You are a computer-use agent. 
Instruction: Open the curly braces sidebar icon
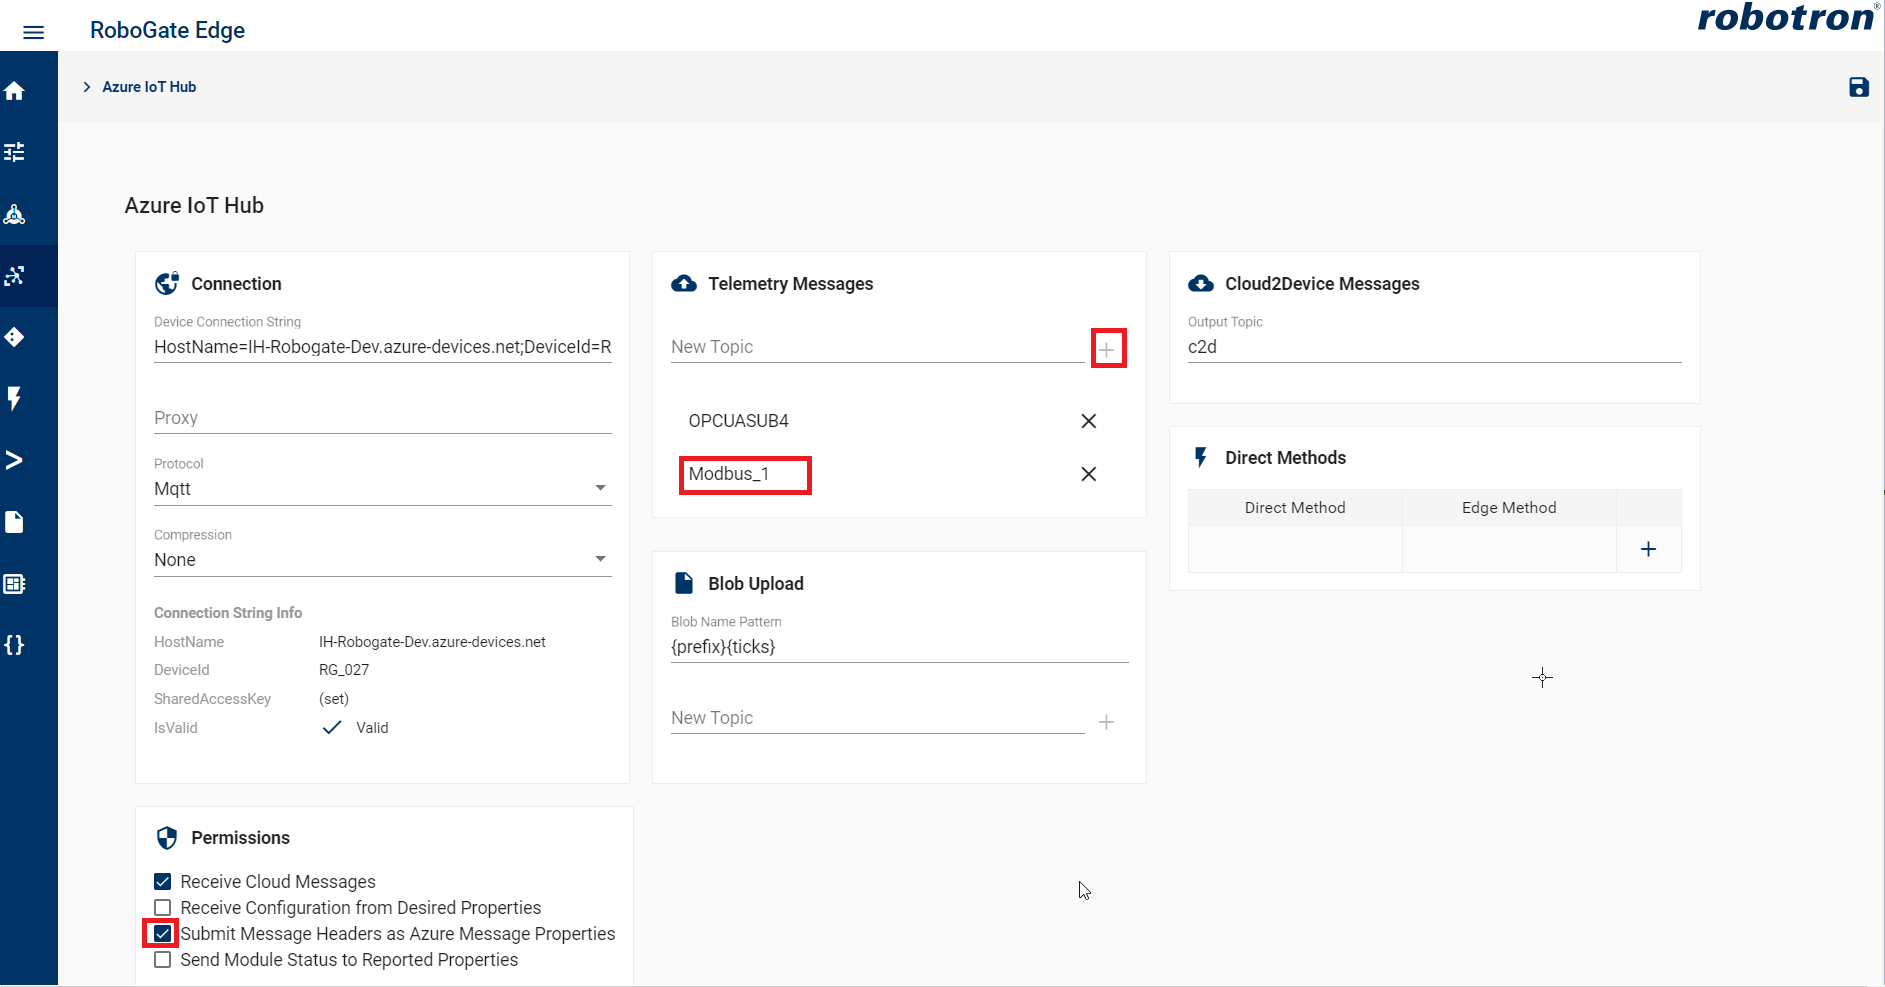pyautogui.click(x=15, y=645)
